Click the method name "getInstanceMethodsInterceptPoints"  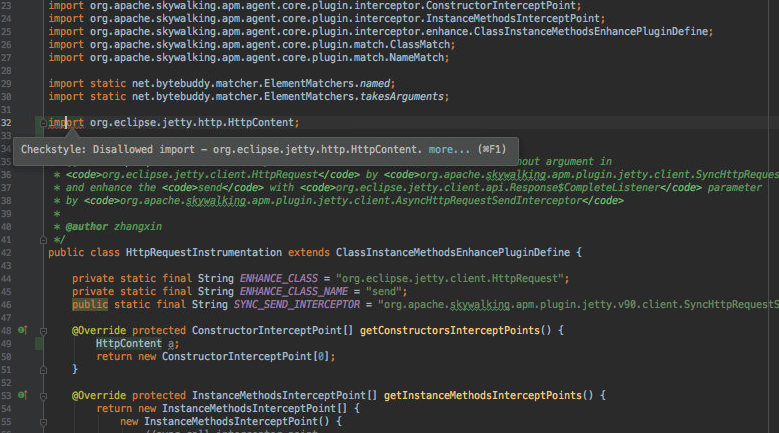pyautogui.click(x=483, y=395)
